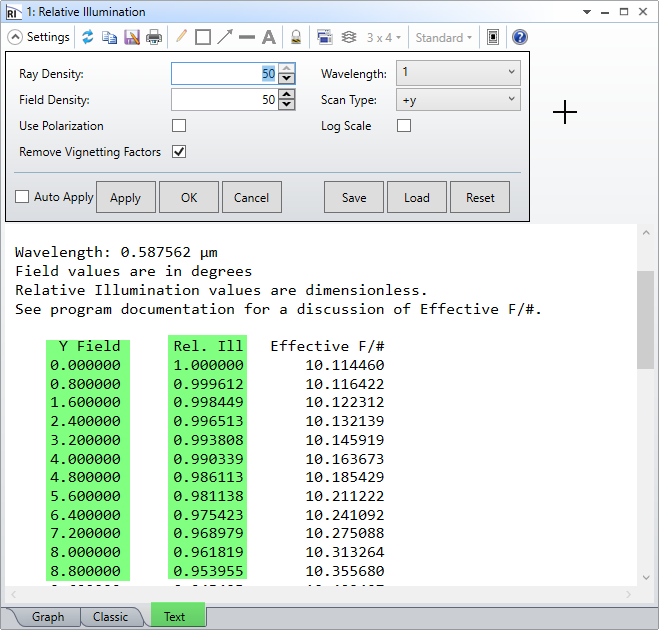Screen dimensions: 659x630
Task: Click the horizontal scroll right arrow
Action: coord(628,594)
